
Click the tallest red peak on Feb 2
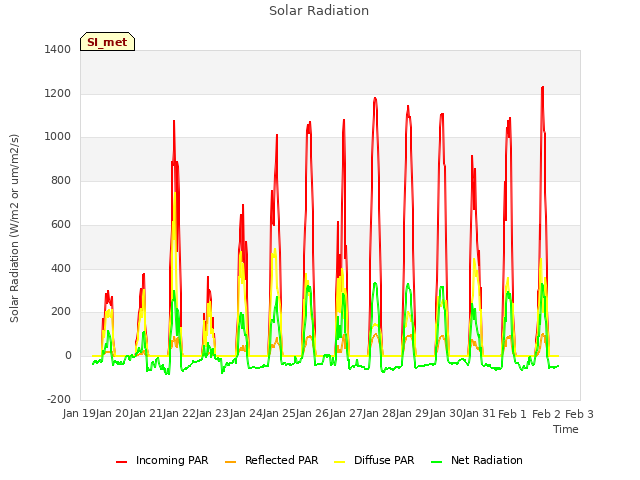point(542,88)
